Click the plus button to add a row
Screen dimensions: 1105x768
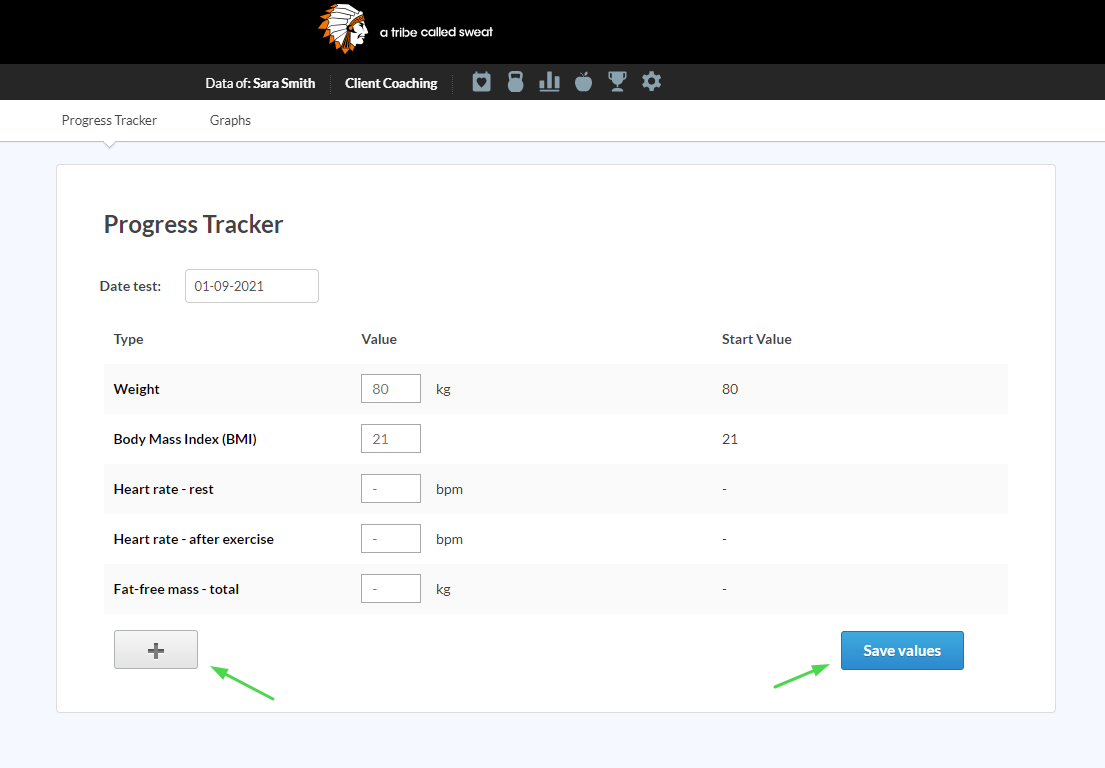[x=155, y=649]
